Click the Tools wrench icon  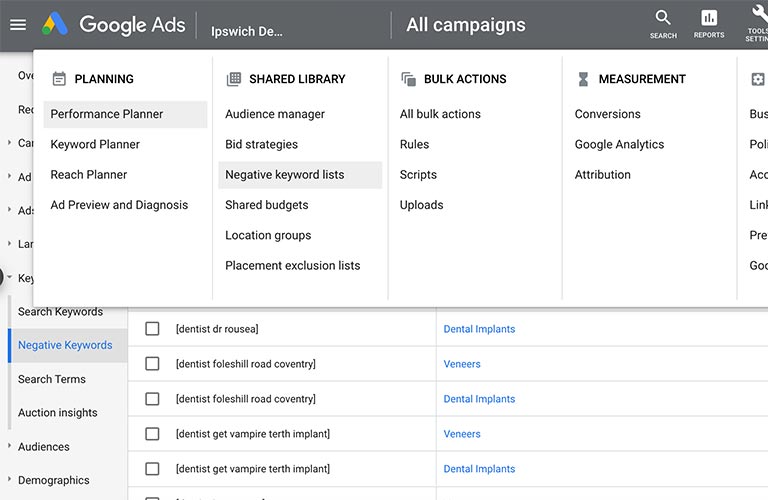click(x=757, y=19)
